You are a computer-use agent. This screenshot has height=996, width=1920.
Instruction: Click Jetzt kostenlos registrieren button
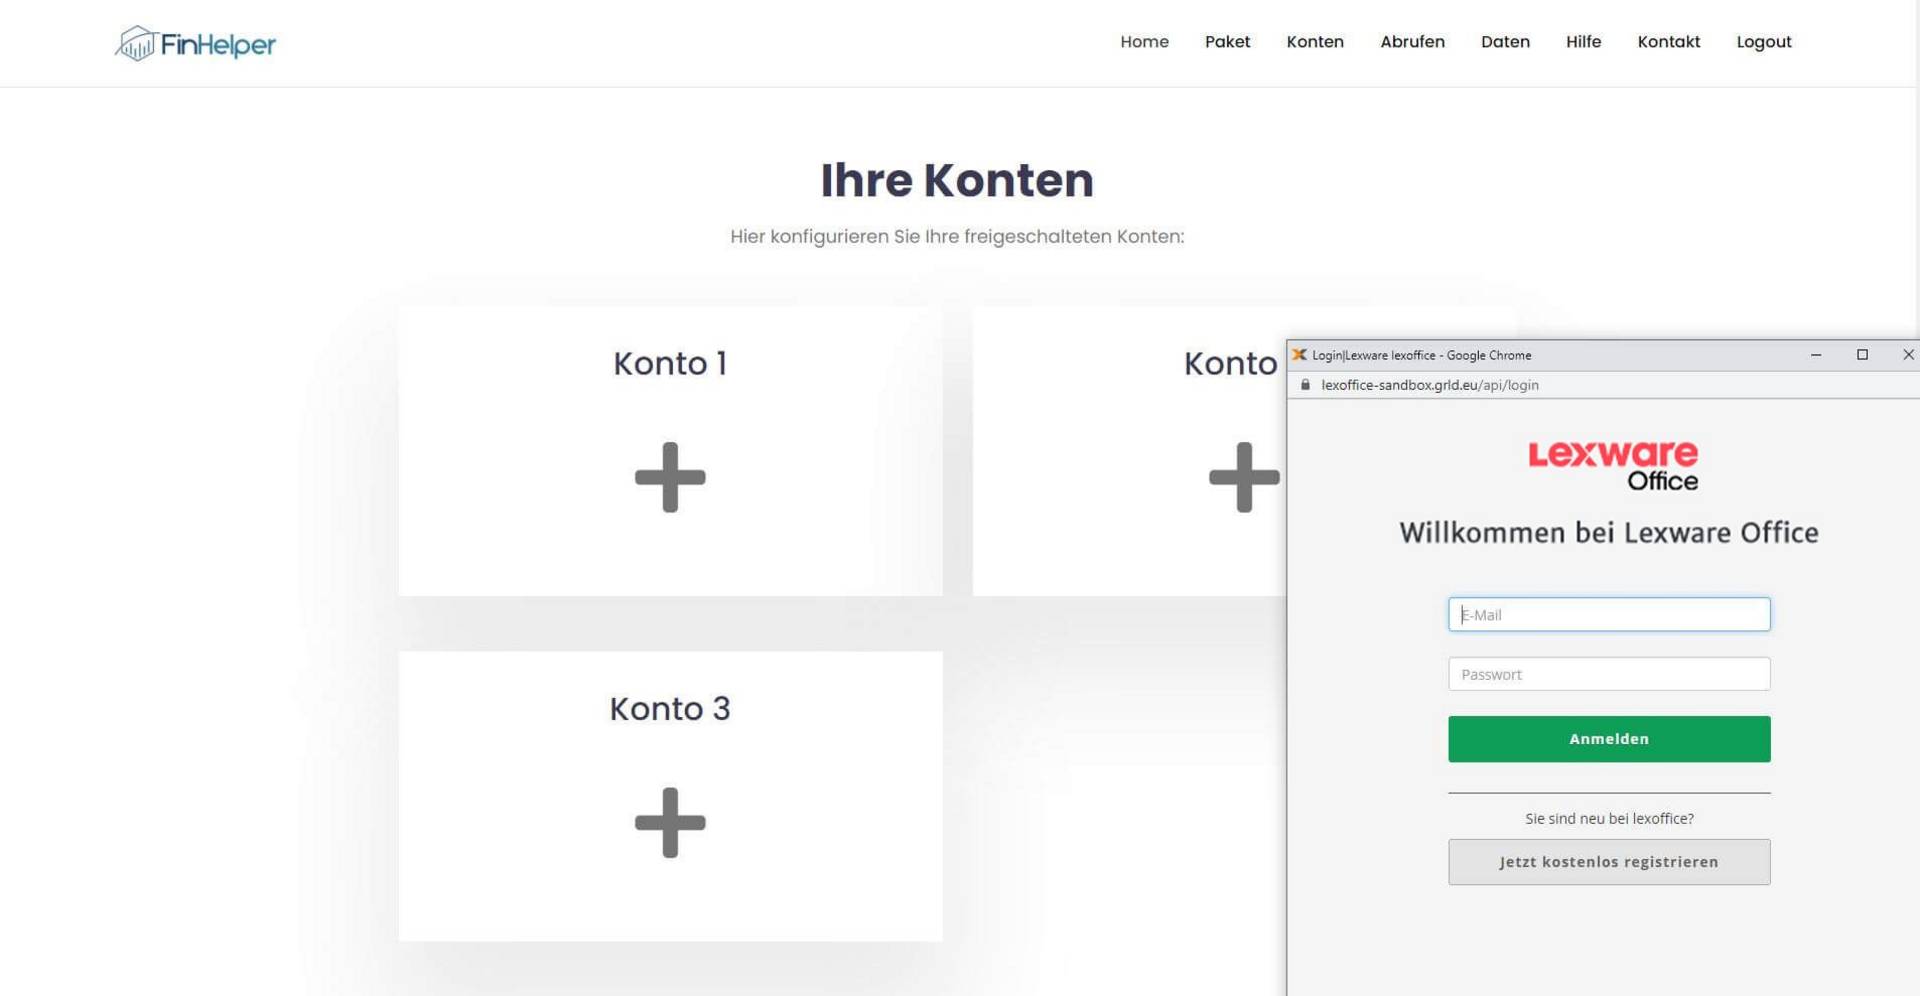click(1608, 862)
